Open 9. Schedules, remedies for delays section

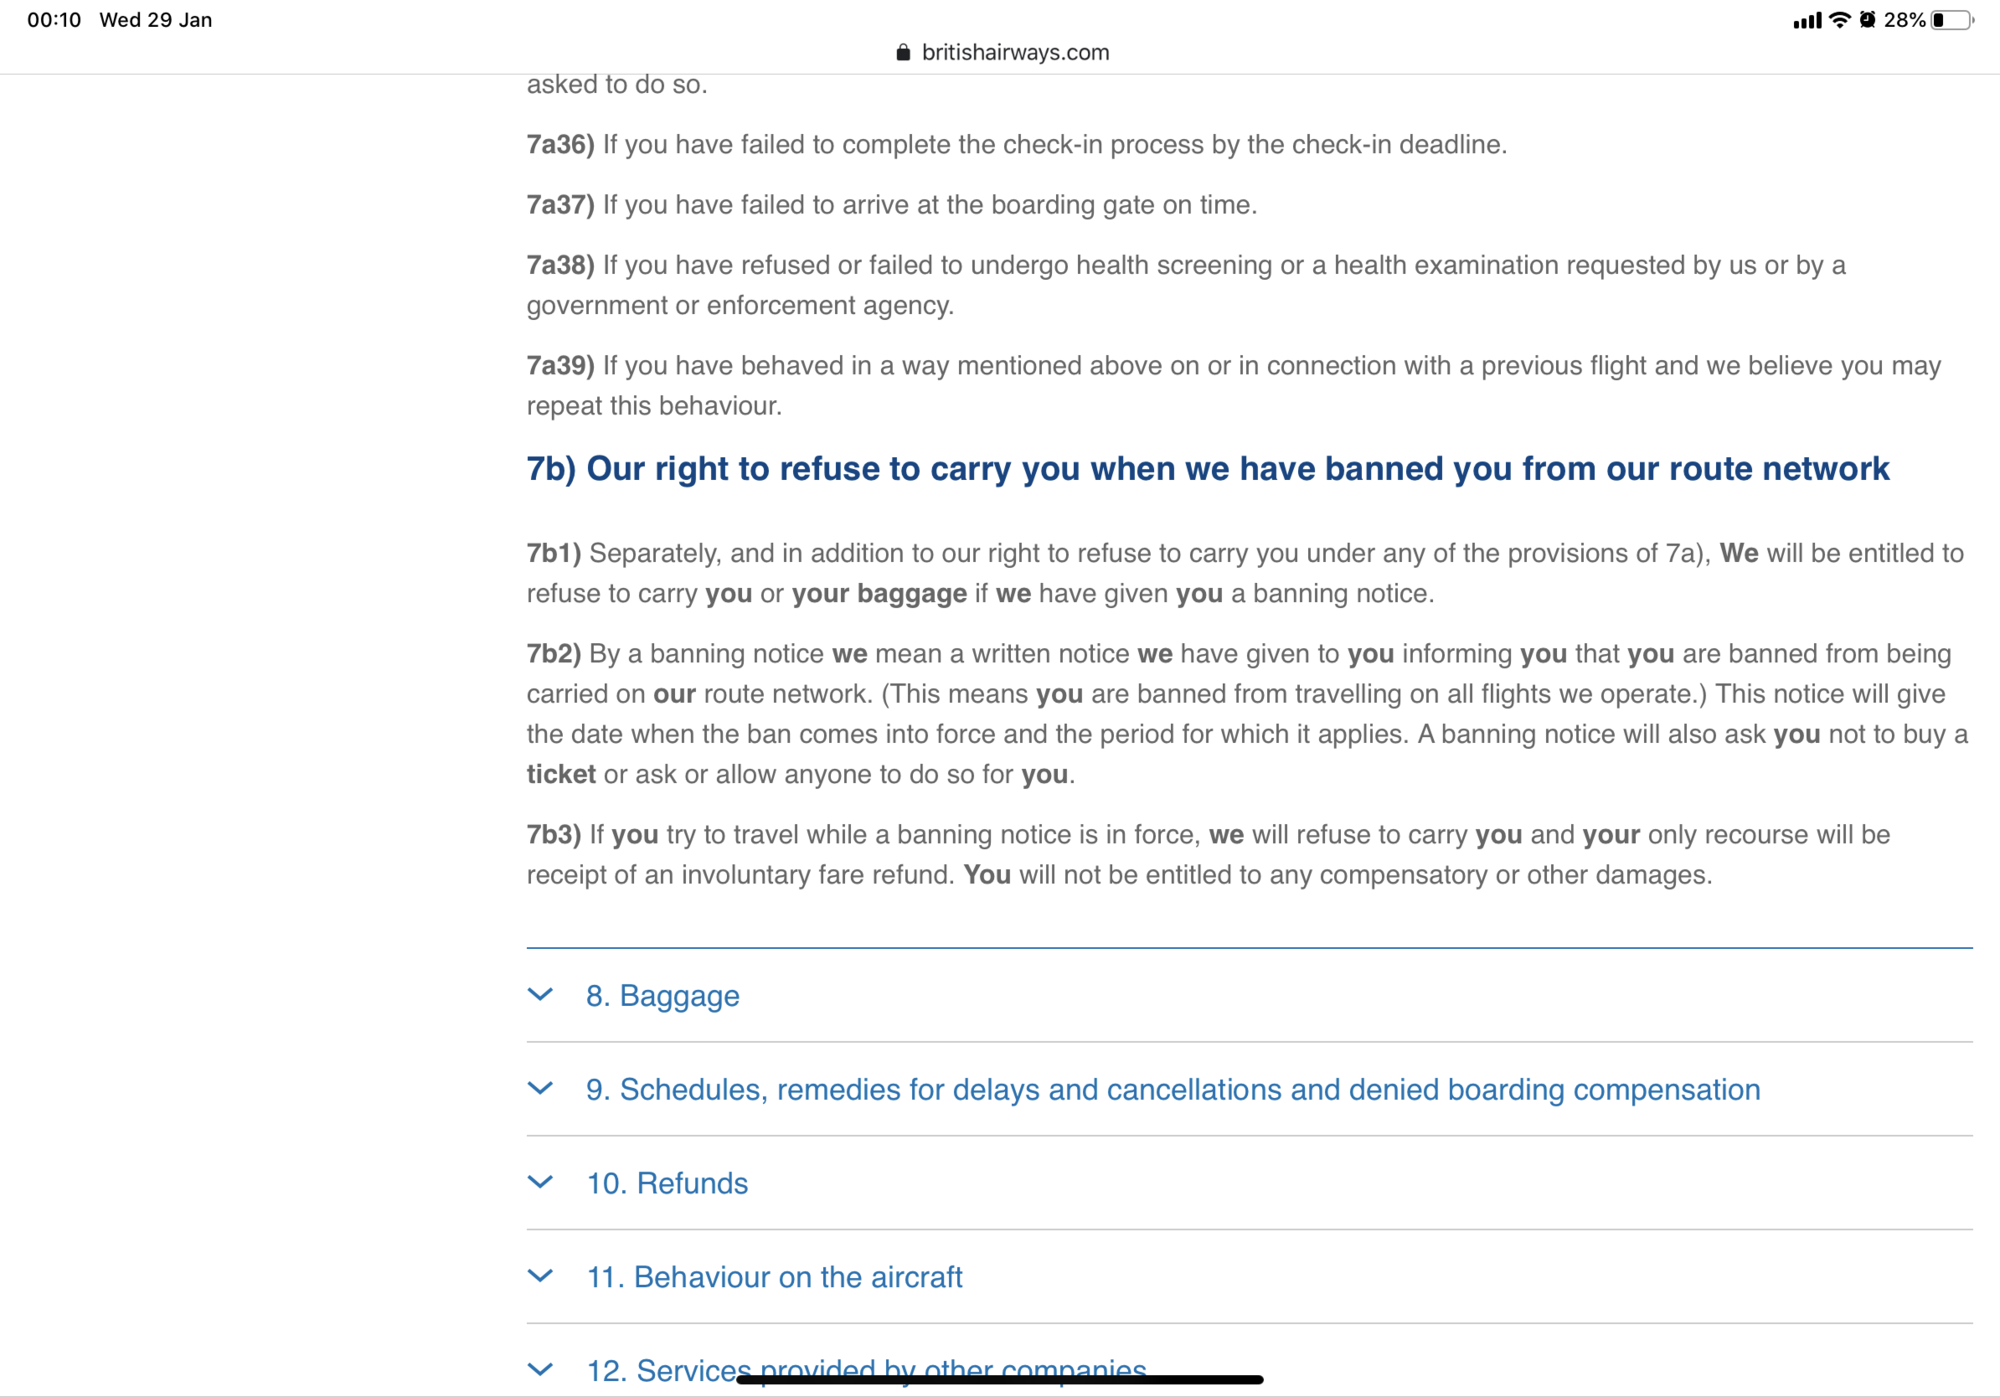pos(1173,1089)
